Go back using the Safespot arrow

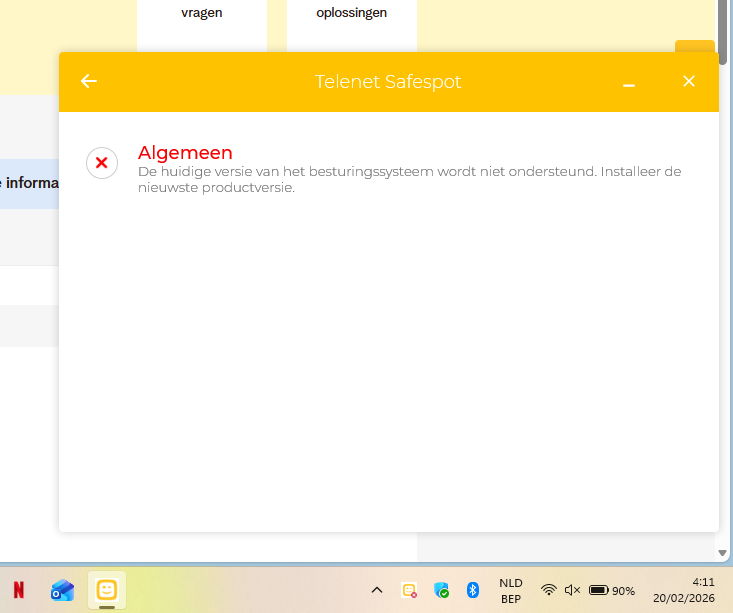pyautogui.click(x=89, y=81)
